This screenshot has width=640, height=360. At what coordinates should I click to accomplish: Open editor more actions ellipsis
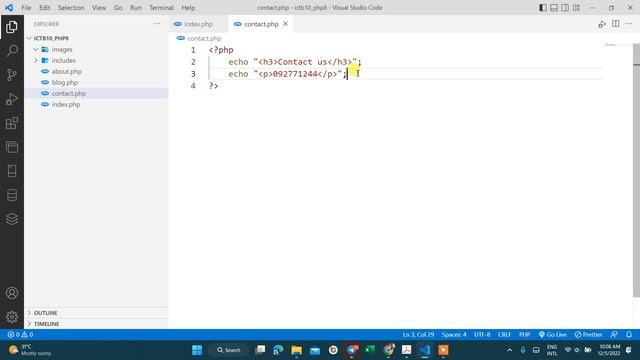click(629, 24)
